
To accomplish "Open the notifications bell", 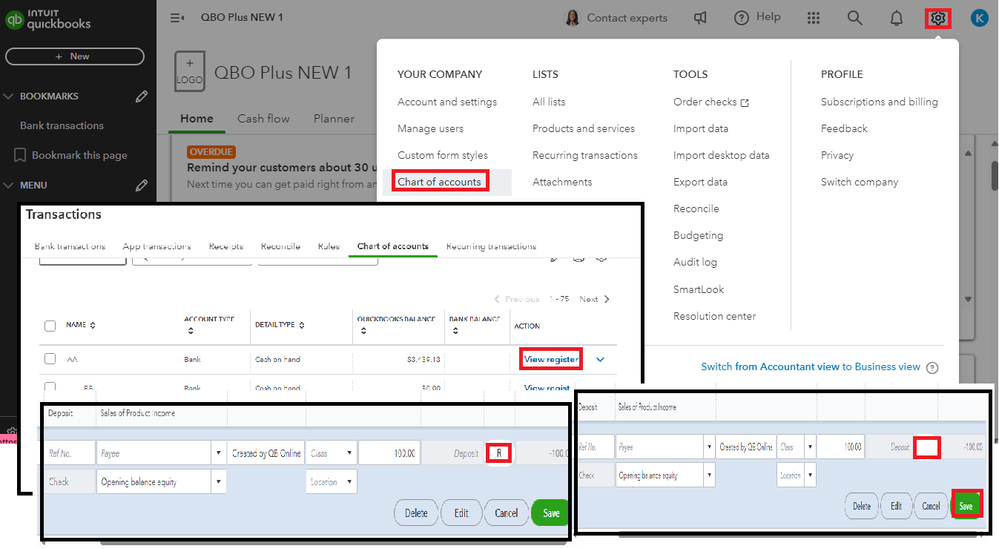I will (896, 18).
